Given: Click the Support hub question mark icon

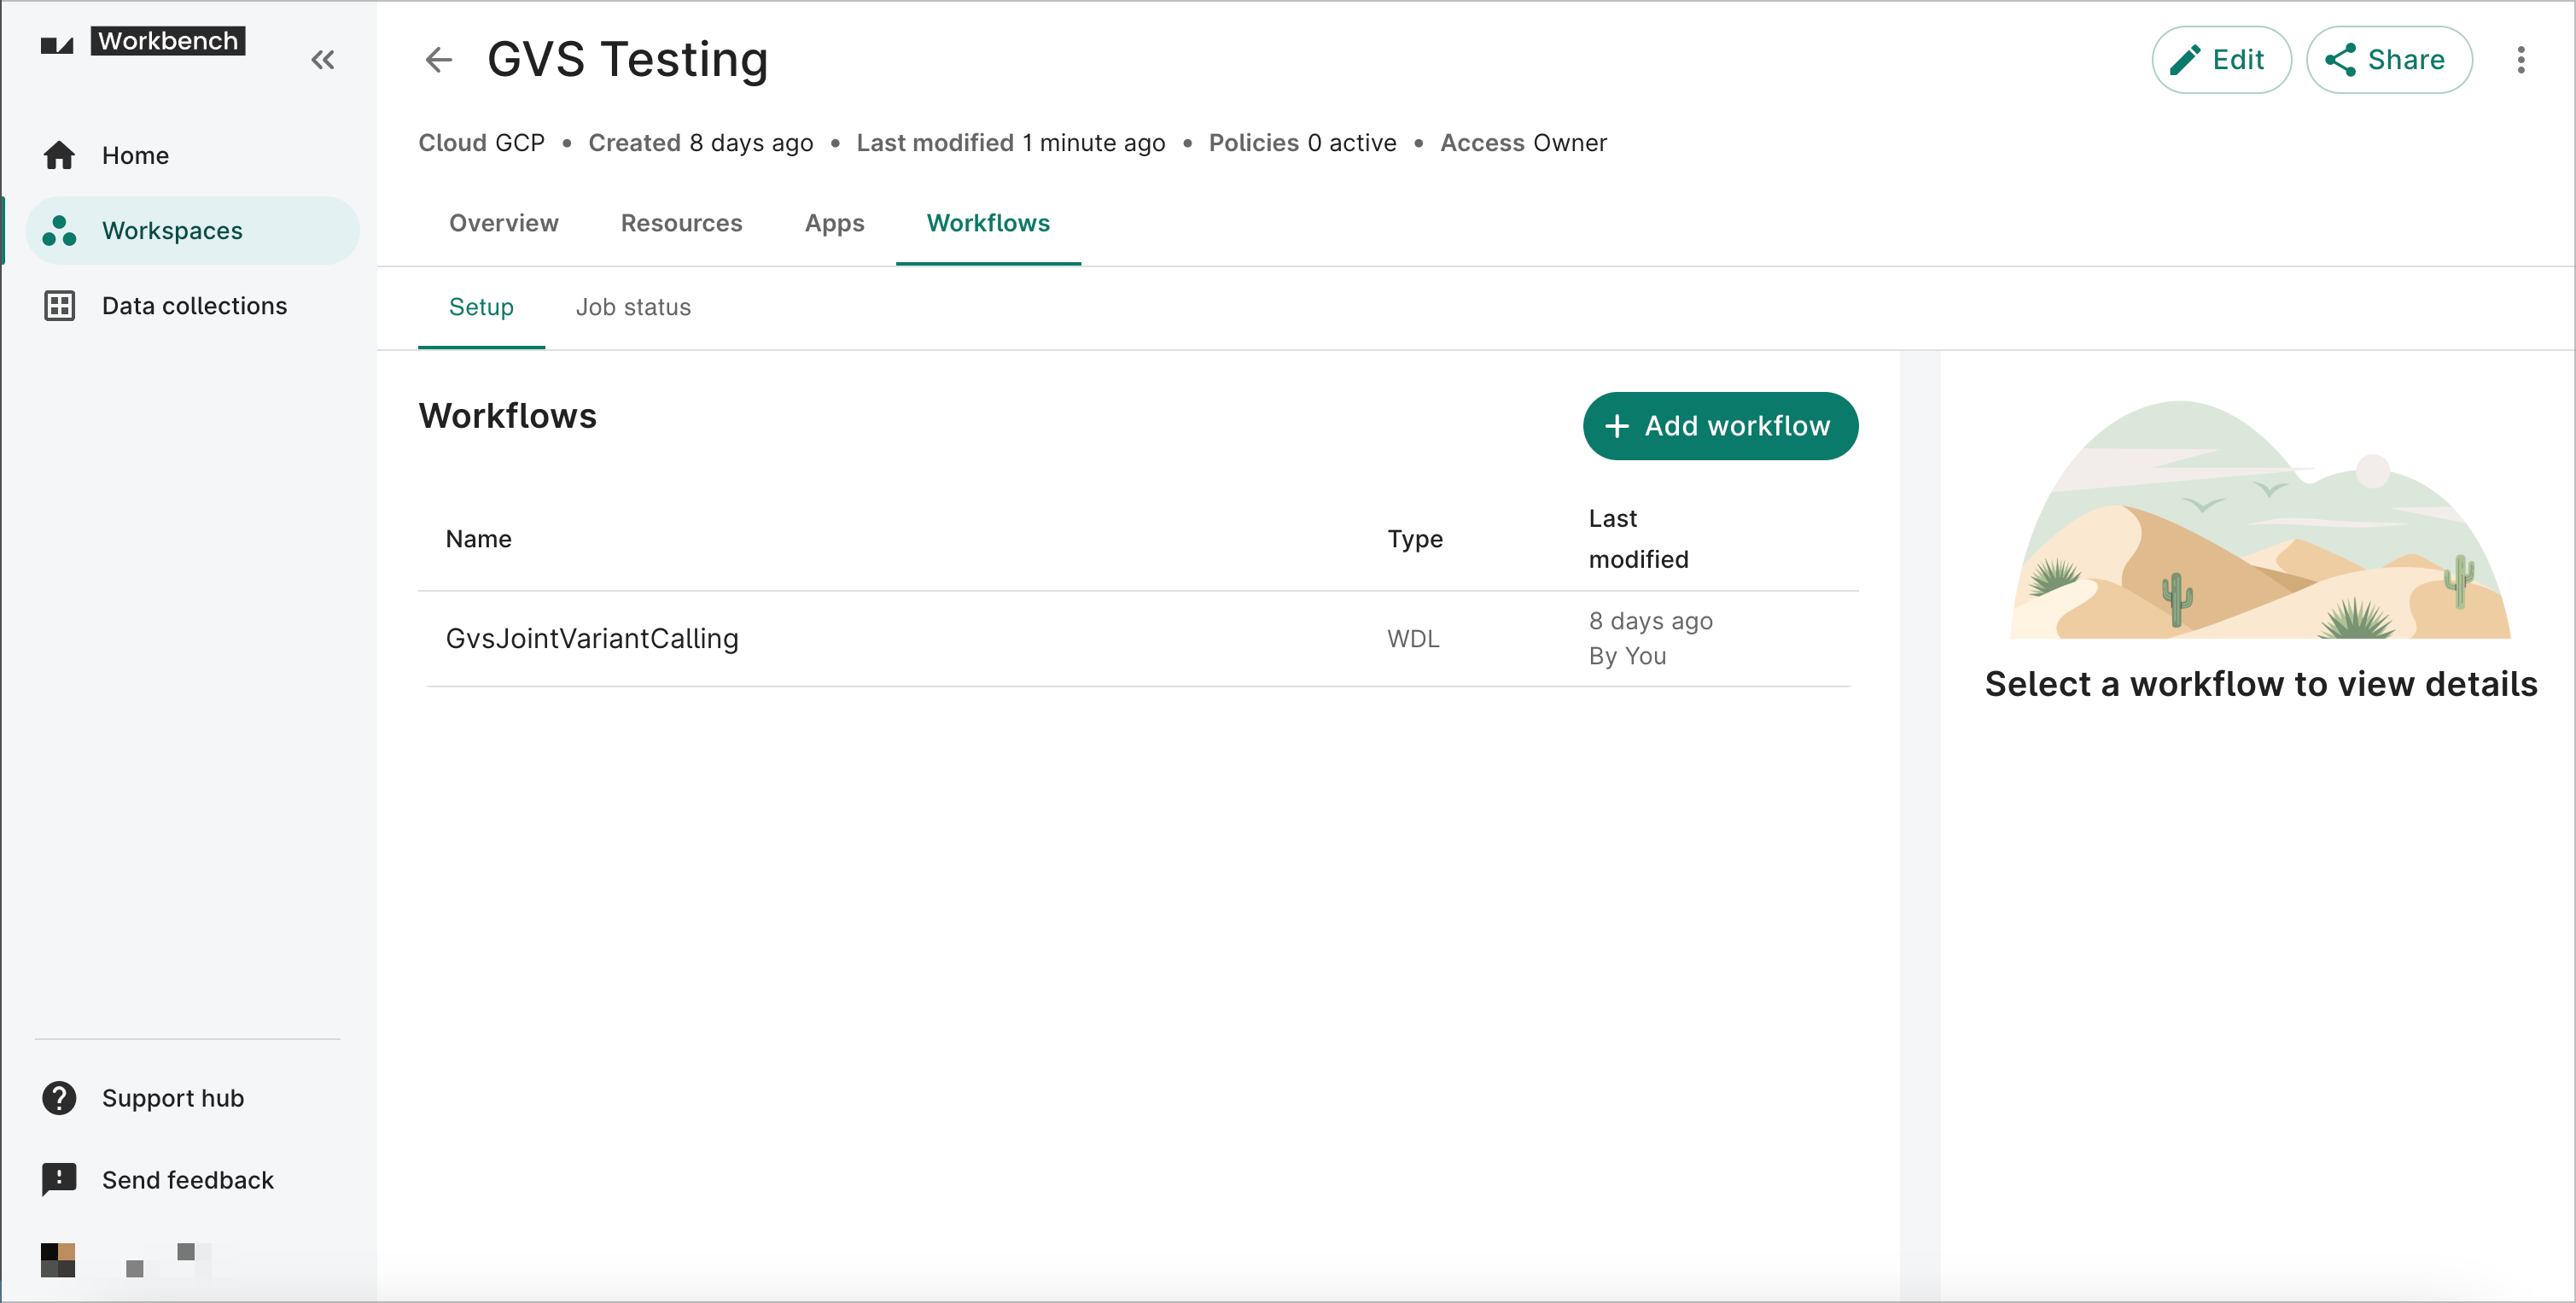Looking at the screenshot, I should [x=58, y=1097].
